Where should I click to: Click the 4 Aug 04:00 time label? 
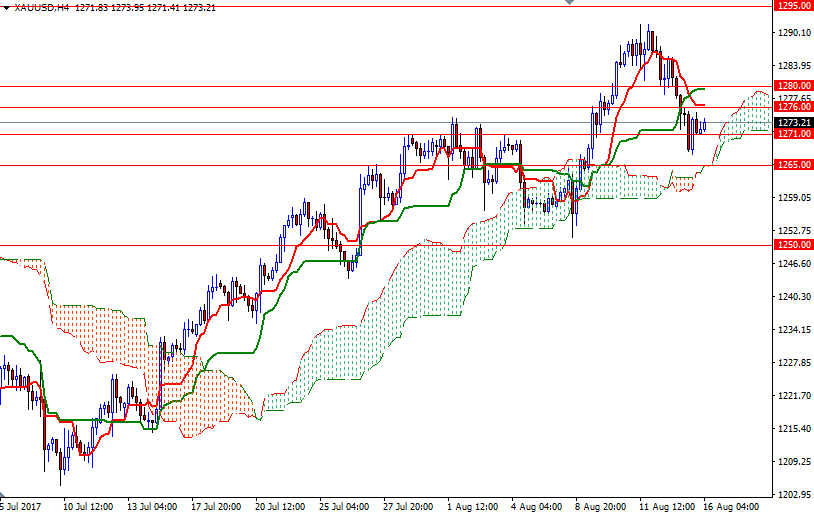537,507
